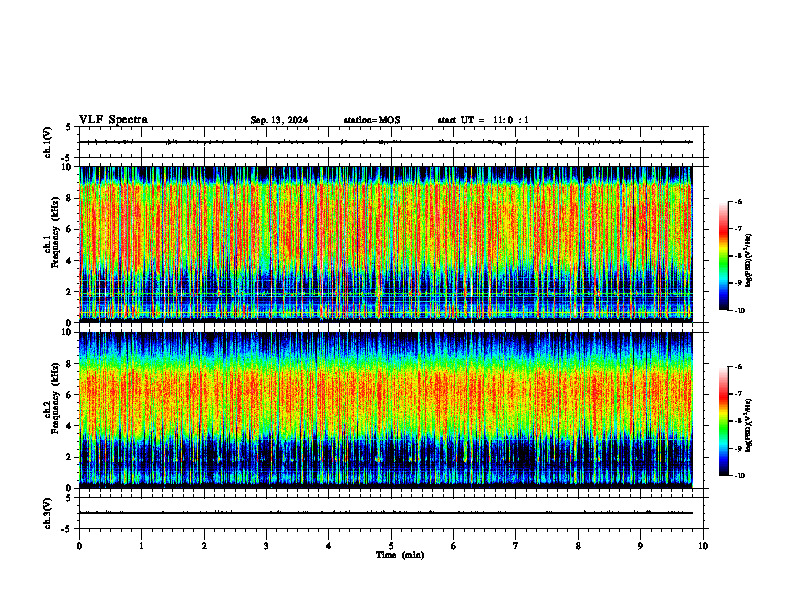Click the "ch.3(V)" axis label
This screenshot has height=612, width=792.
47,513
